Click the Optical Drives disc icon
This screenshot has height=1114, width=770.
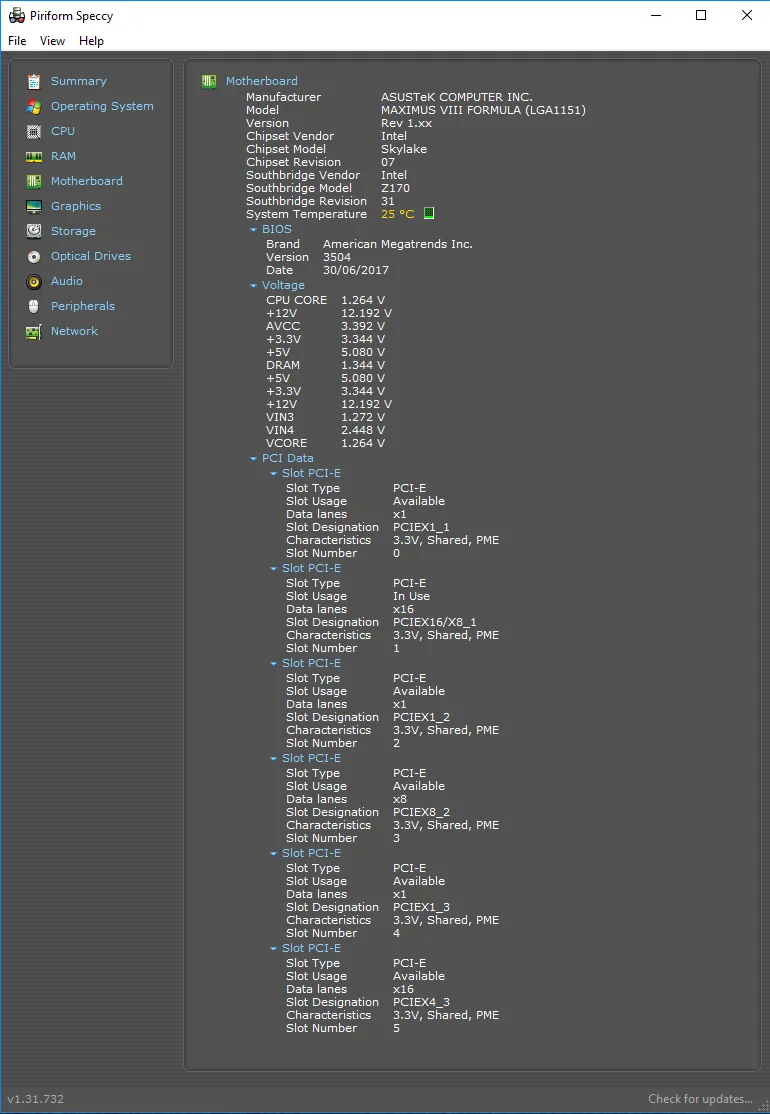[33, 256]
